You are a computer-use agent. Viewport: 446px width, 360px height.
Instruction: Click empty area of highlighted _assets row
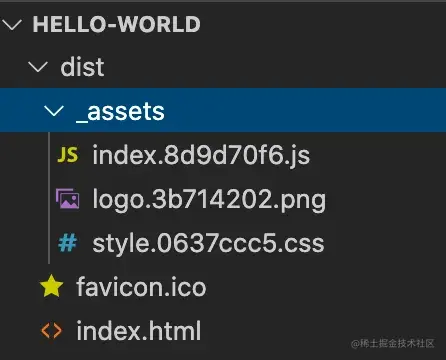click(x=303, y=110)
